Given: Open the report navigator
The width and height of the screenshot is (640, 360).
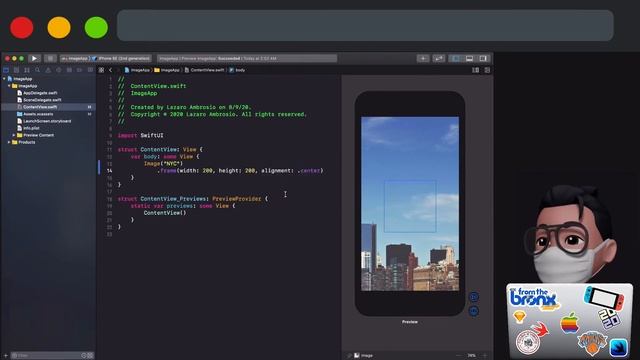Looking at the screenshot, I should (90, 70).
